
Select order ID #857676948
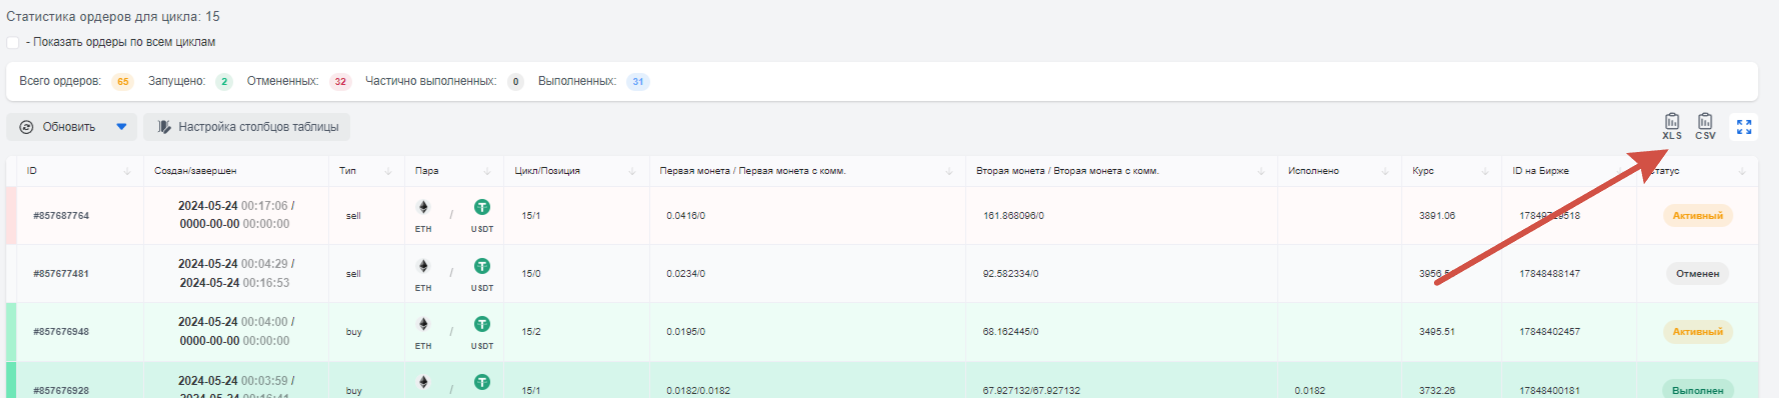coord(61,332)
